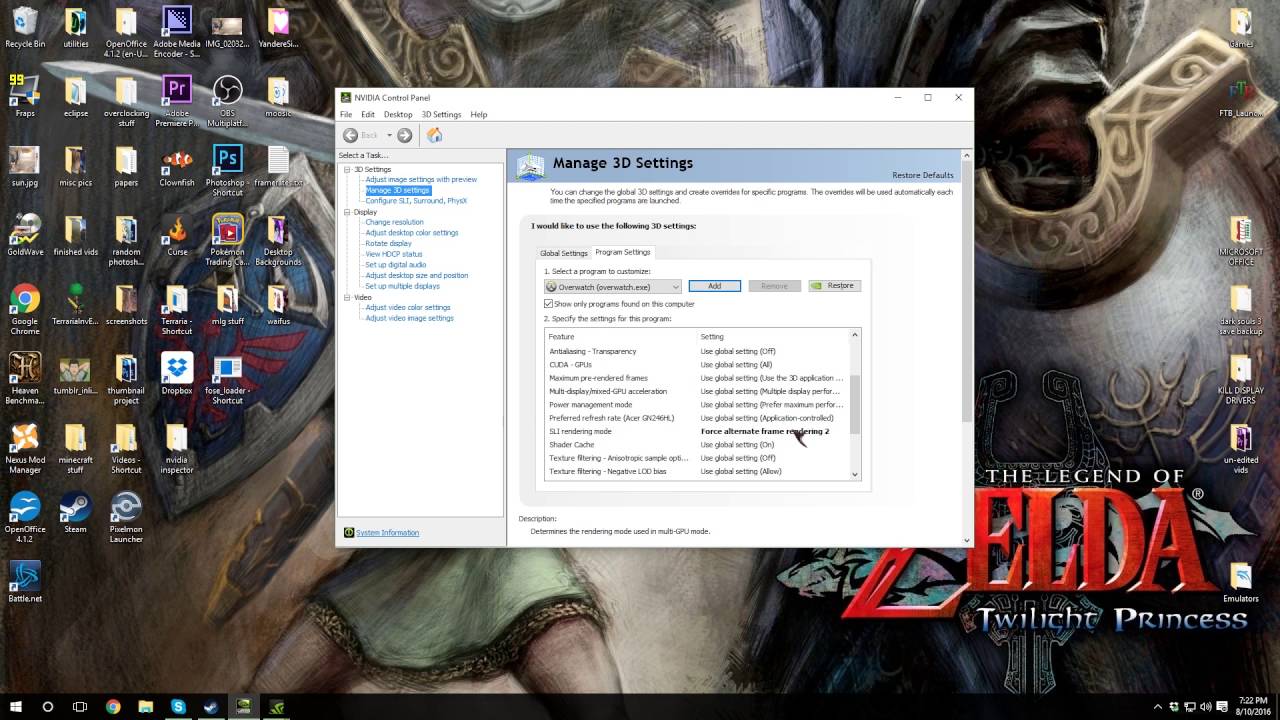Open Windows Start button
This screenshot has height=720, width=1280.
(16, 706)
